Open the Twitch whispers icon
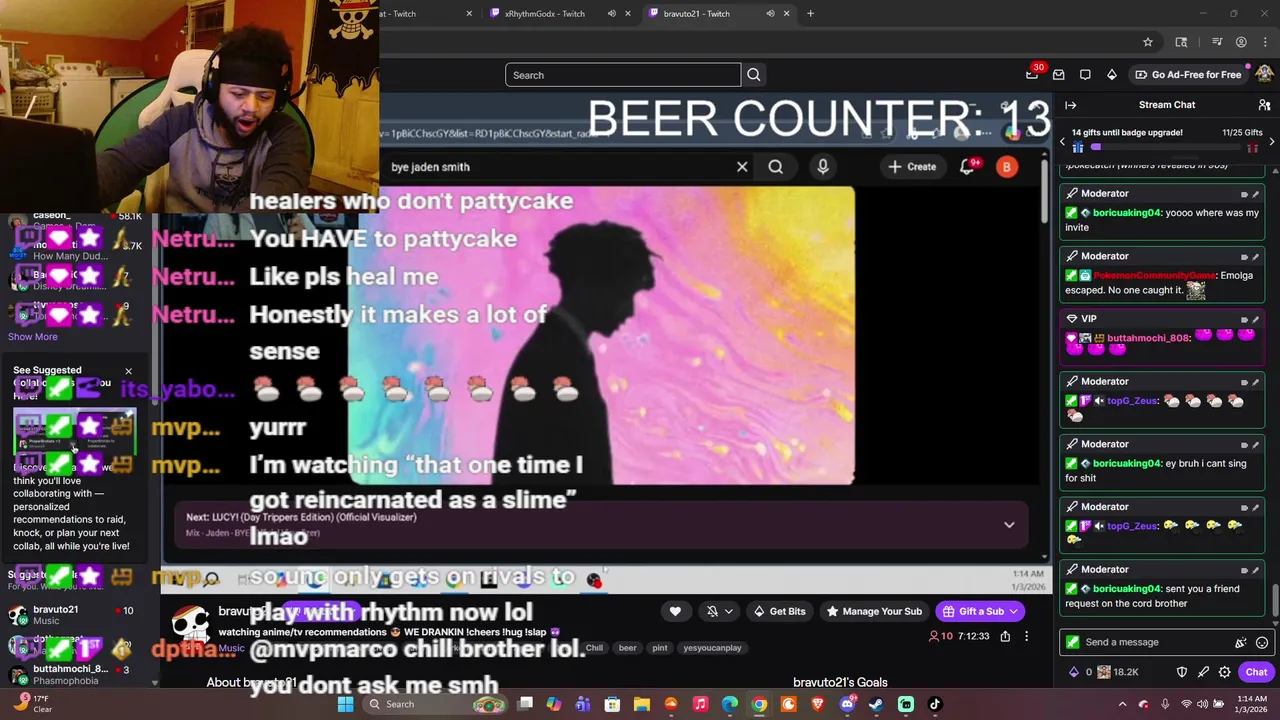Screen dimensions: 1280x720 pos(1085,75)
